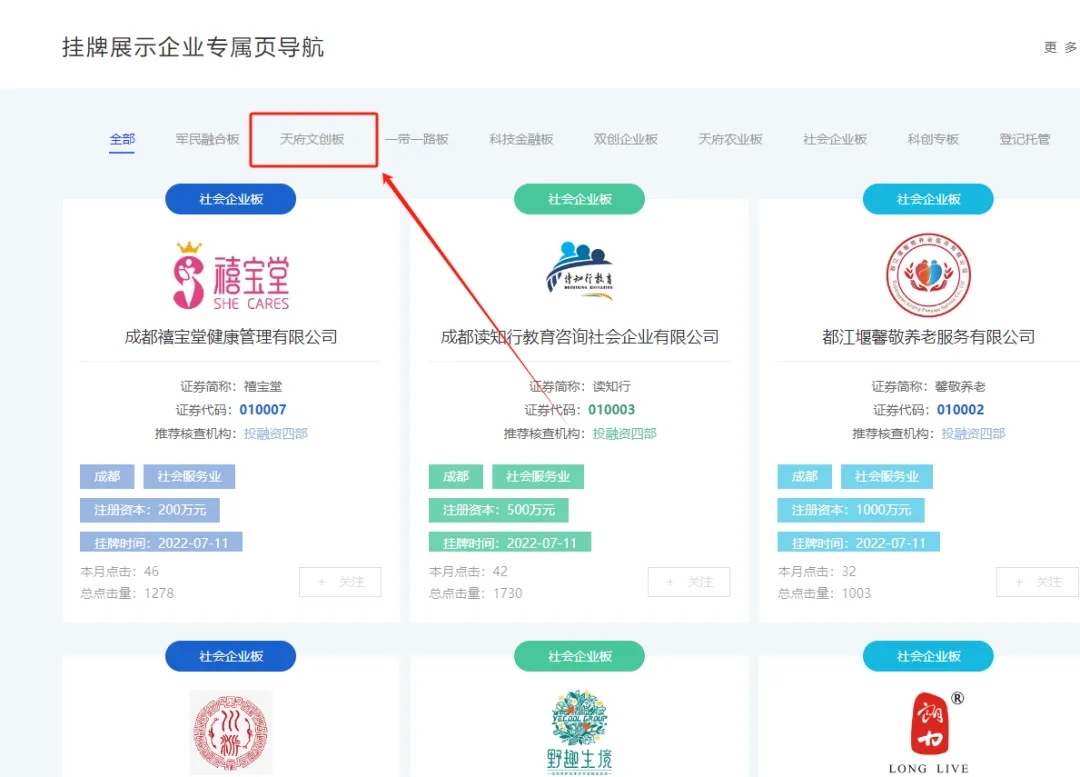Viewport: 1080px width, 777px height.
Task: Click the light blue 社会企业板 badge above 馨敬养老
Action: pos(928,199)
